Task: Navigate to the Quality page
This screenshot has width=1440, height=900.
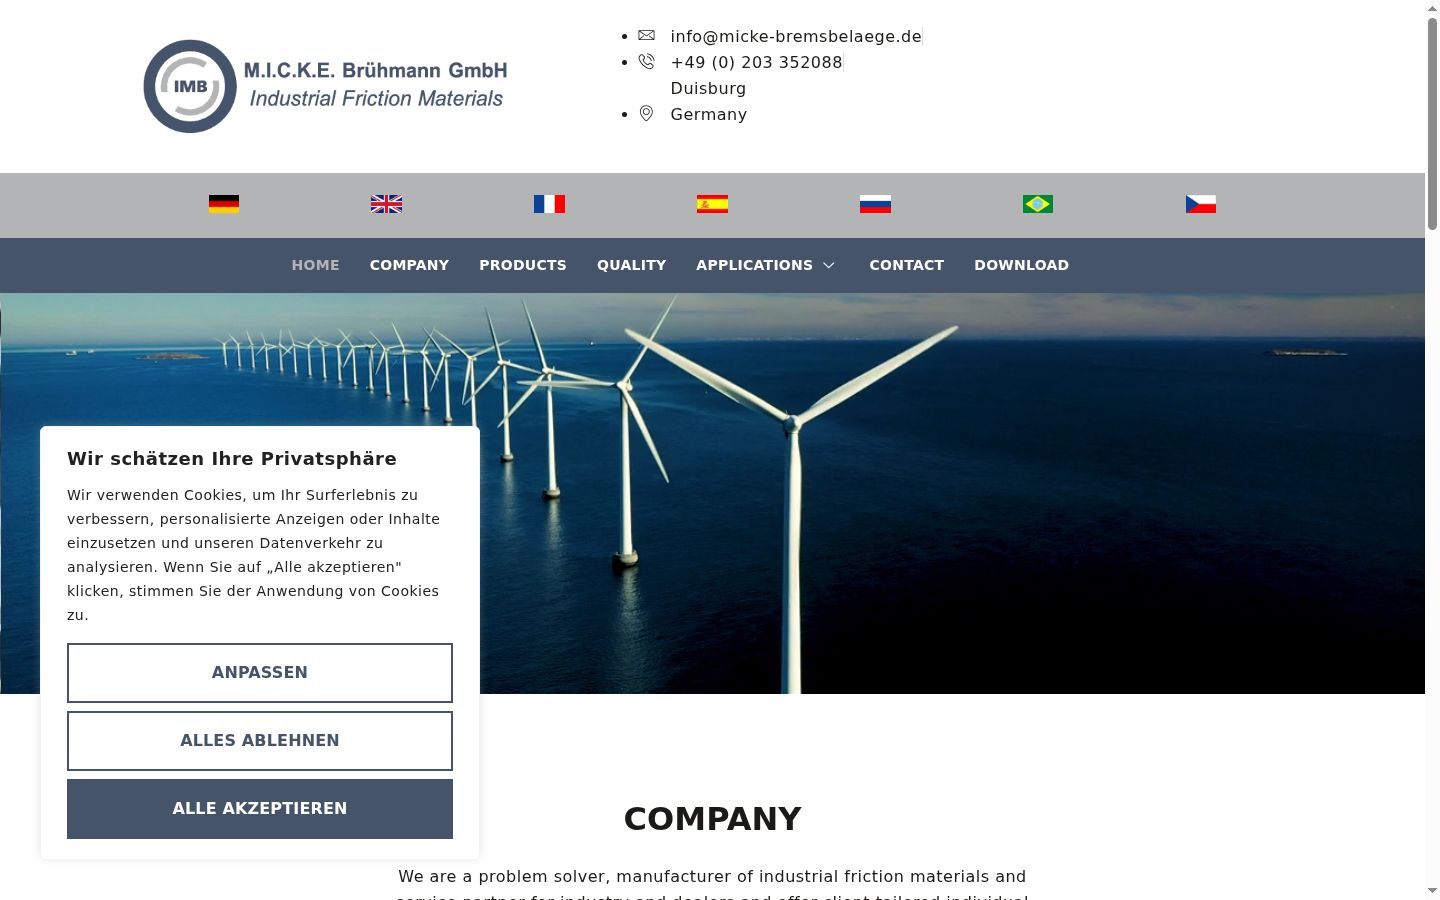Action: (632, 265)
